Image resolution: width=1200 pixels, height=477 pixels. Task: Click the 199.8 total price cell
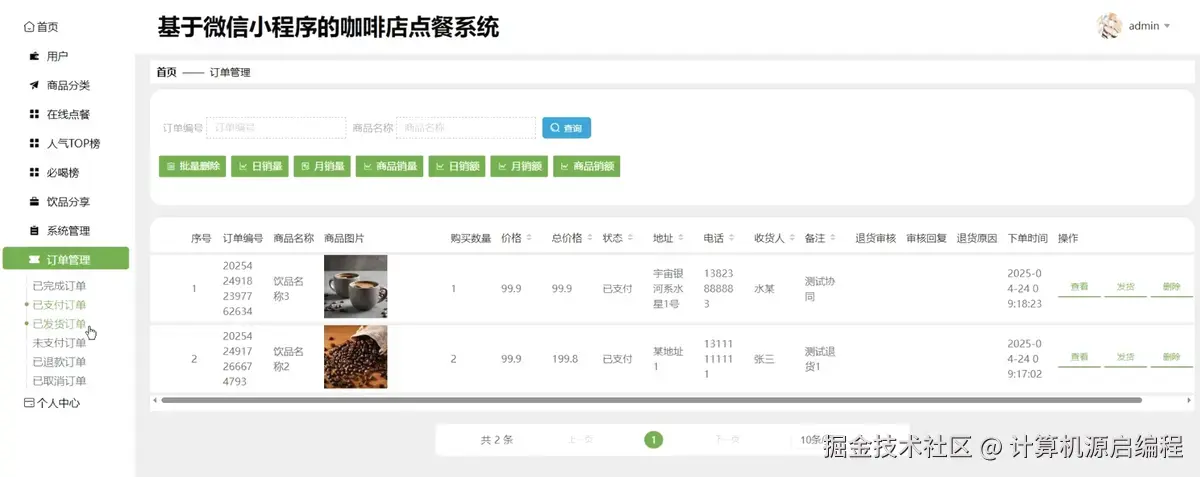coord(564,358)
